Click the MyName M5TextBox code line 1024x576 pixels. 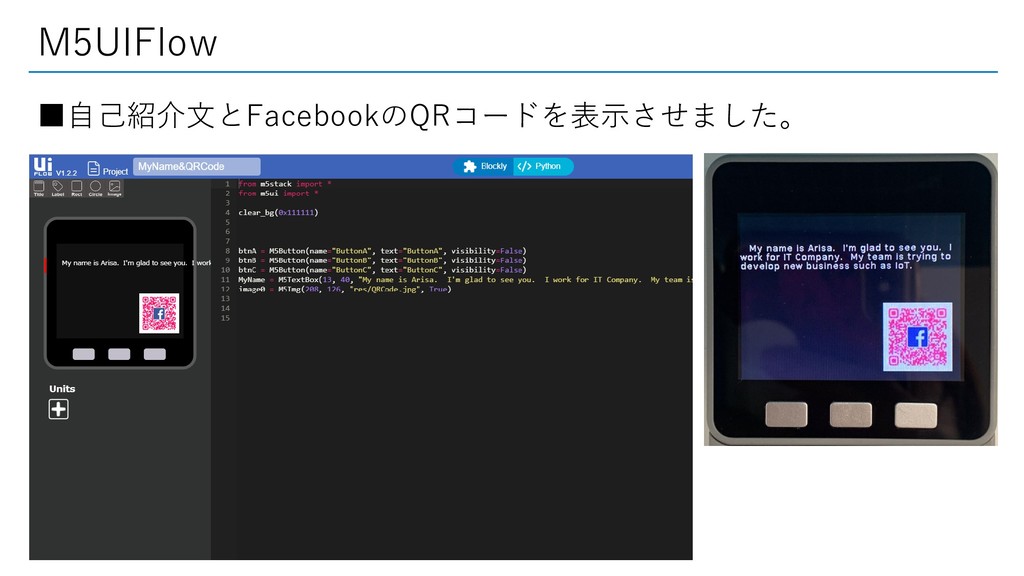465,280
